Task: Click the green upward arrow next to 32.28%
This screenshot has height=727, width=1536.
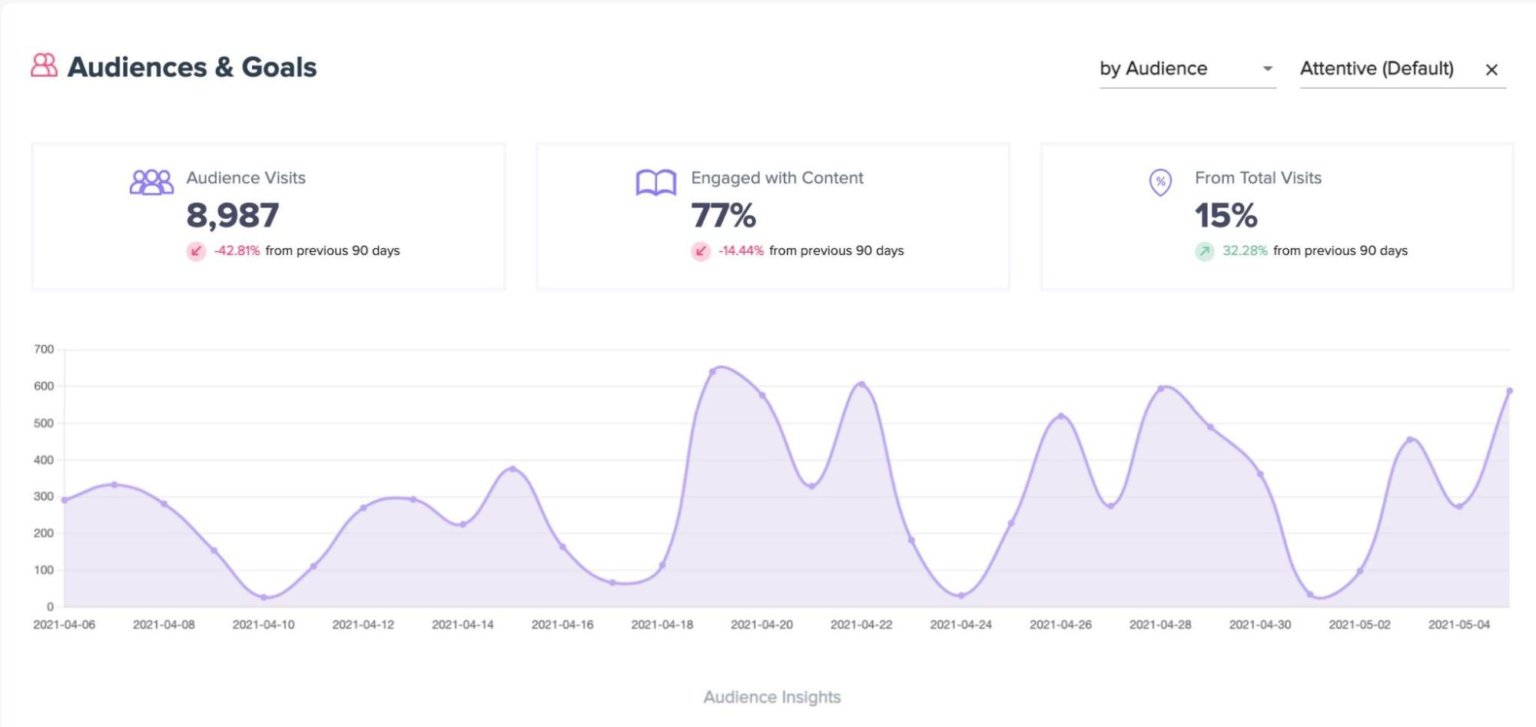Action: tap(1204, 251)
